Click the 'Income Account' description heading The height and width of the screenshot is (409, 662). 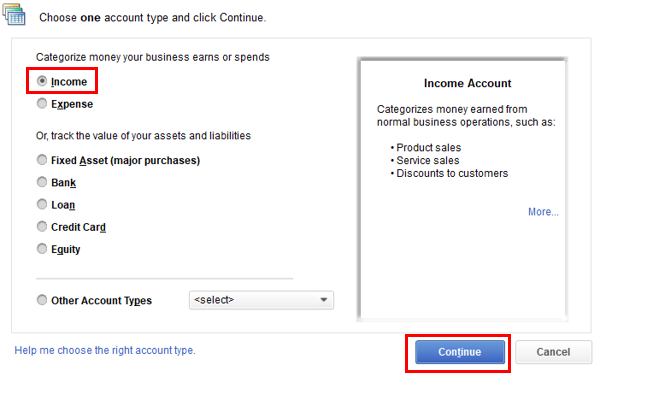click(467, 84)
